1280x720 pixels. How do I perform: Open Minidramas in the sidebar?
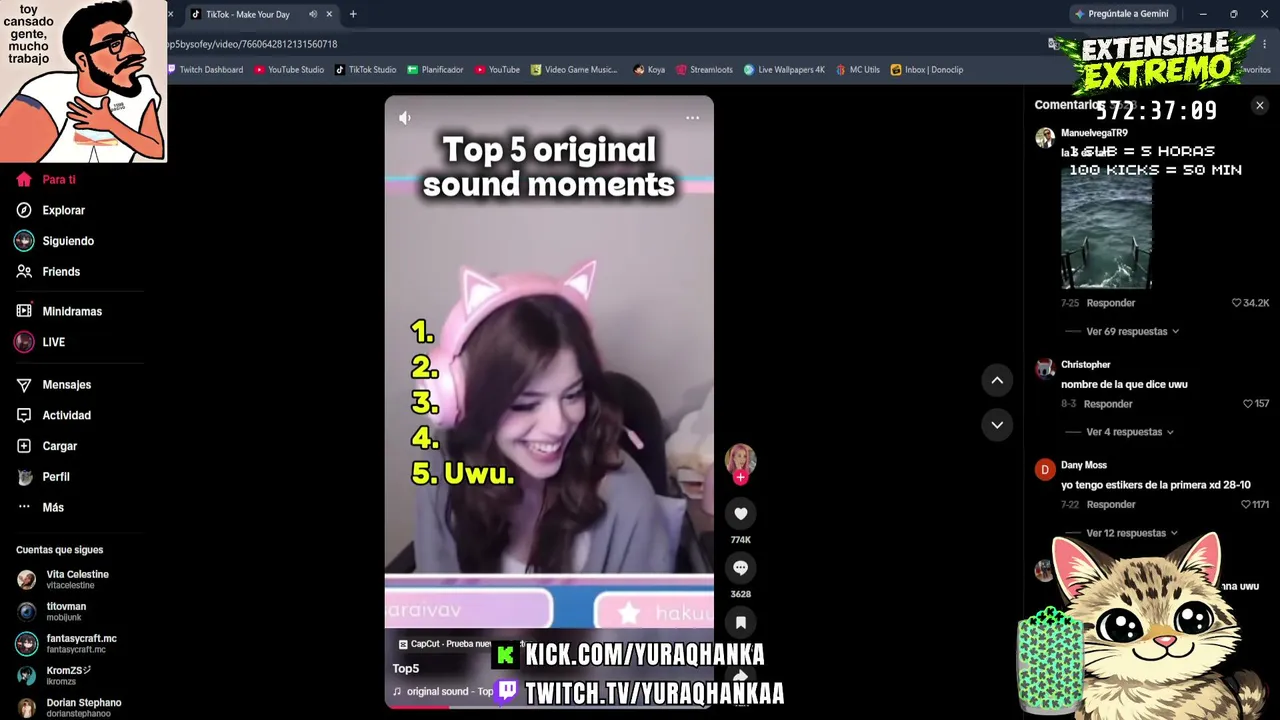[x=59, y=311]
